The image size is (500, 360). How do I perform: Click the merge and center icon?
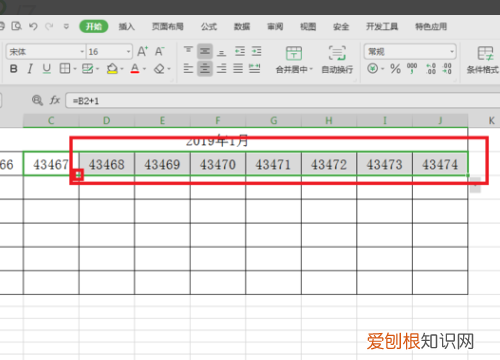294,53
